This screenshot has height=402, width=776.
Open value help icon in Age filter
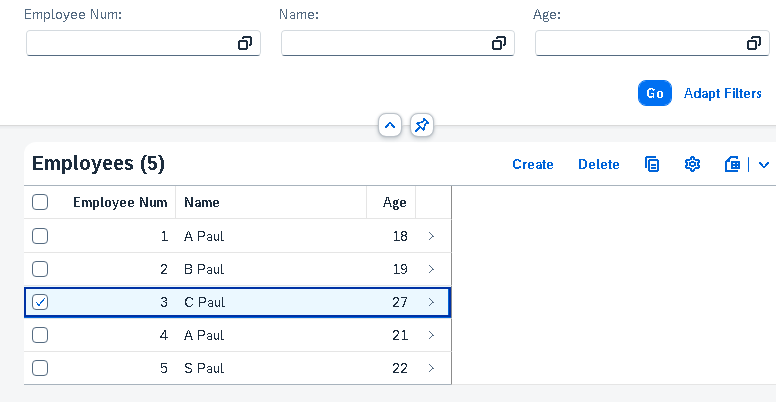(754, 43)
